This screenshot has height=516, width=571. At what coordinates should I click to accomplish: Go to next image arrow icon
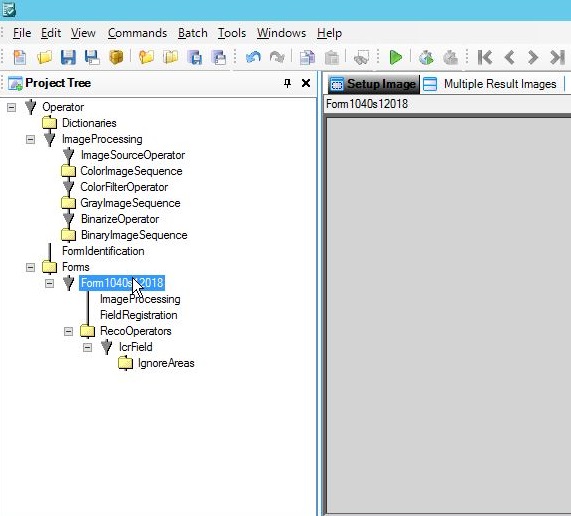(533, 57)
